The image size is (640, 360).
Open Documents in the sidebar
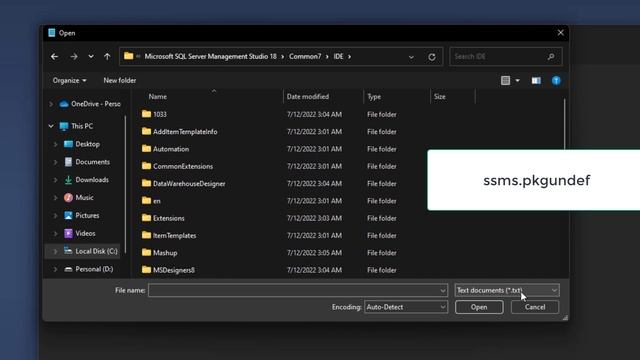pyautogui.click(x=87, y=162)
